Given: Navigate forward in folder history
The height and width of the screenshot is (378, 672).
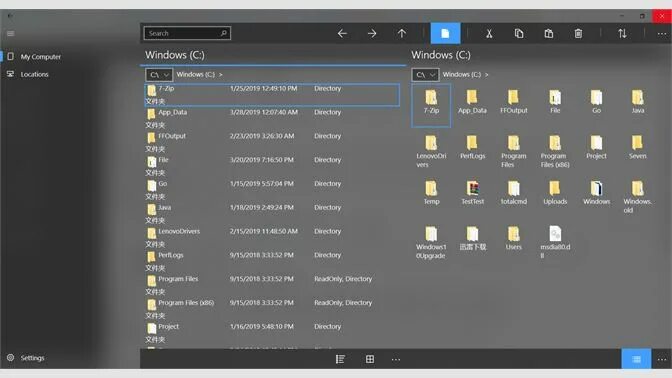Looking at the screenshot, I should click(372, 33).
